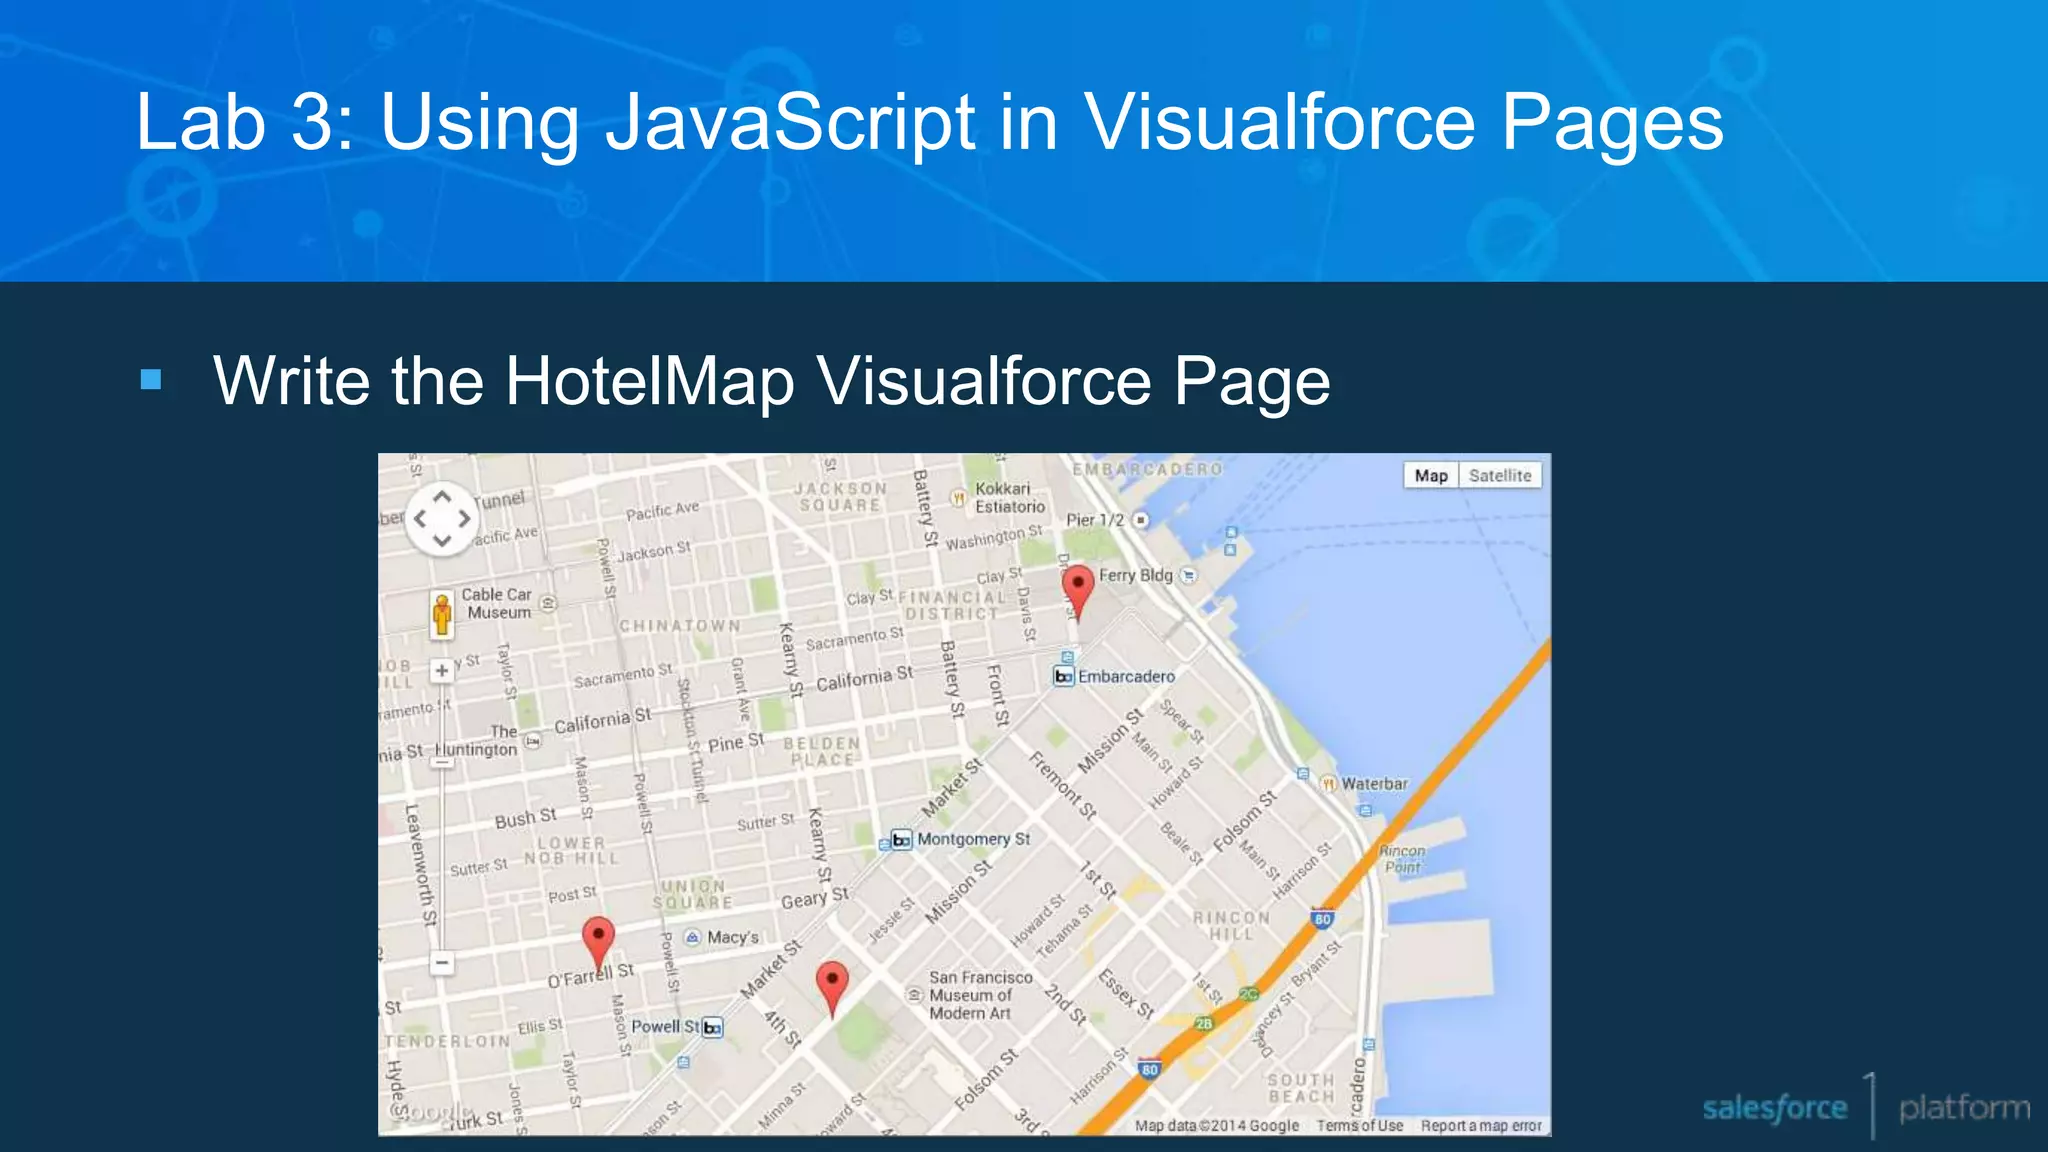Click the Interstate 80 shield near Rincon Hill
The width and height of the screenshot is (2048, 1152).
pos(1322,918)
